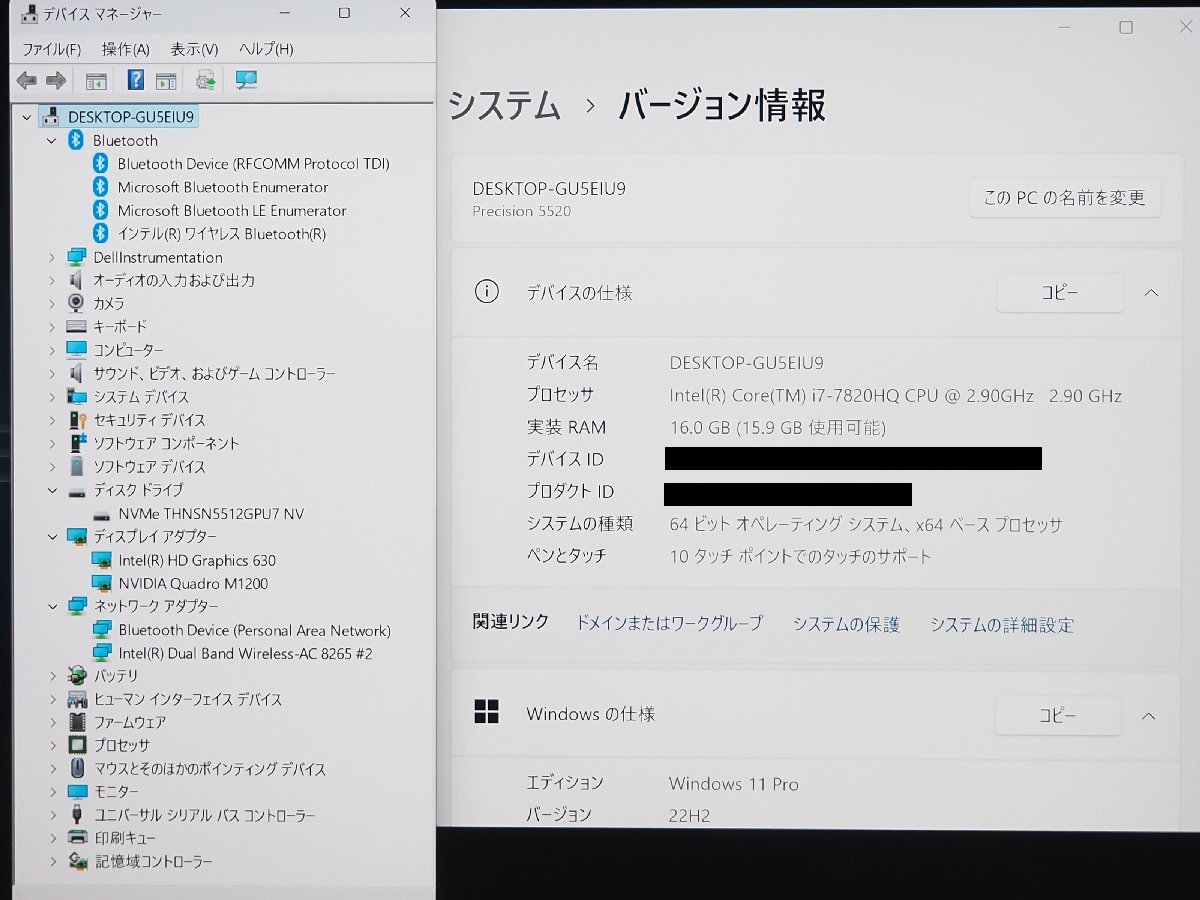Viewport: 1200px width, 900px height.
Task: Scan for hardware changes via monitor icon
Action: click(246, 80)
